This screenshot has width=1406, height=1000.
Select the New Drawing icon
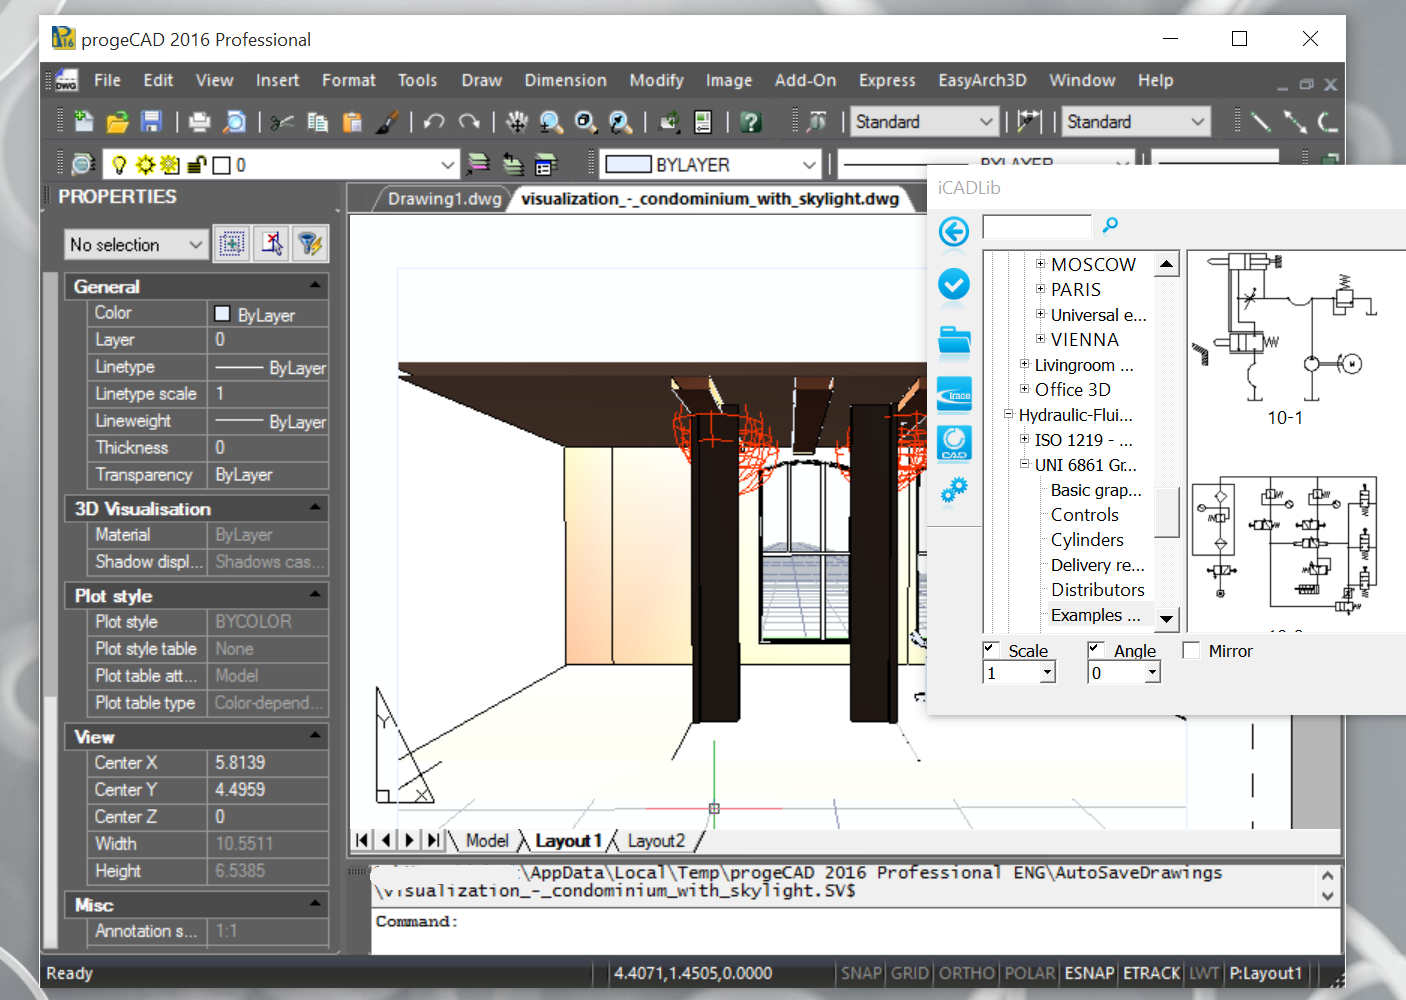84,121
